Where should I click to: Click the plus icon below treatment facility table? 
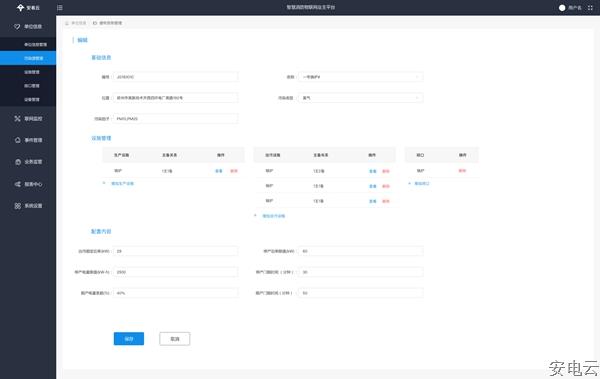pos(255,216)
